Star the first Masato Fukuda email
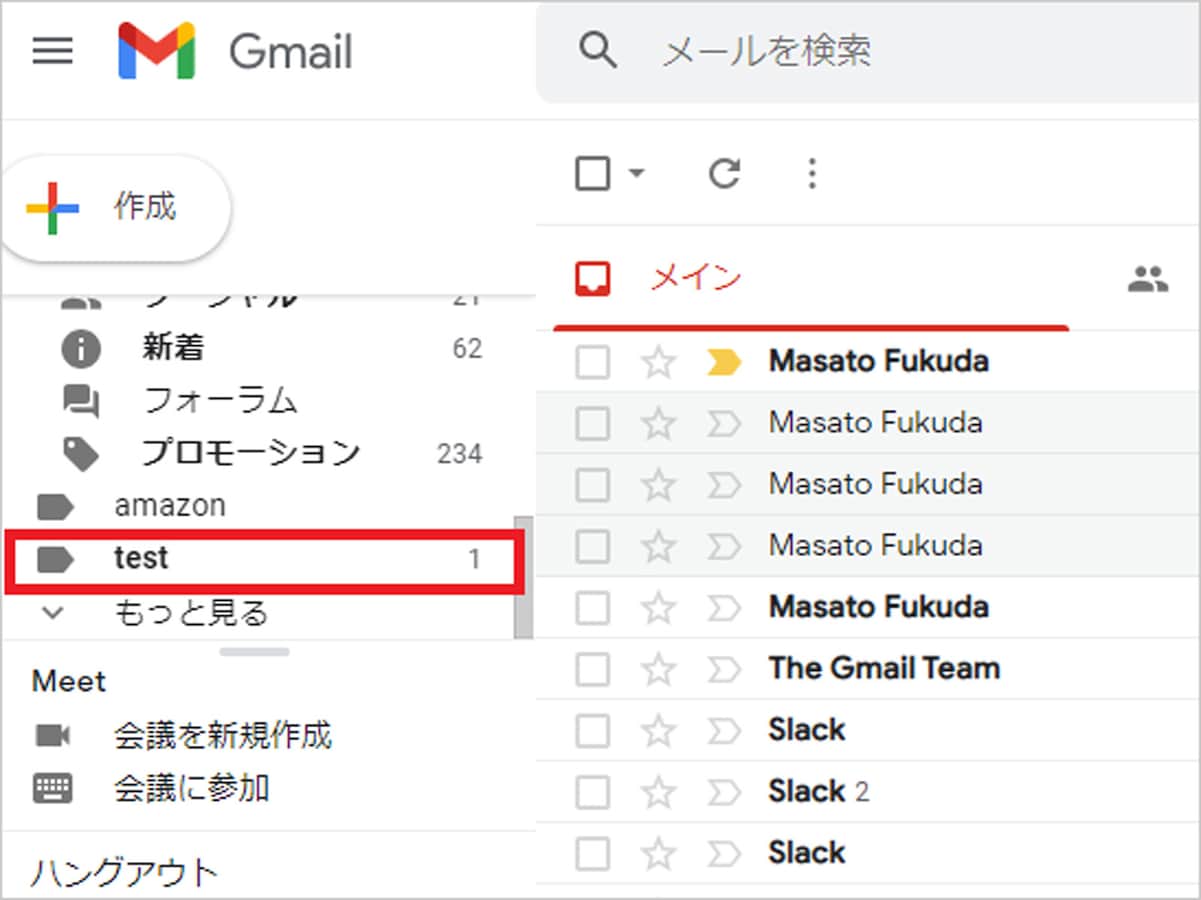This screenshot has width=1201, height=900. click(658, 361)
